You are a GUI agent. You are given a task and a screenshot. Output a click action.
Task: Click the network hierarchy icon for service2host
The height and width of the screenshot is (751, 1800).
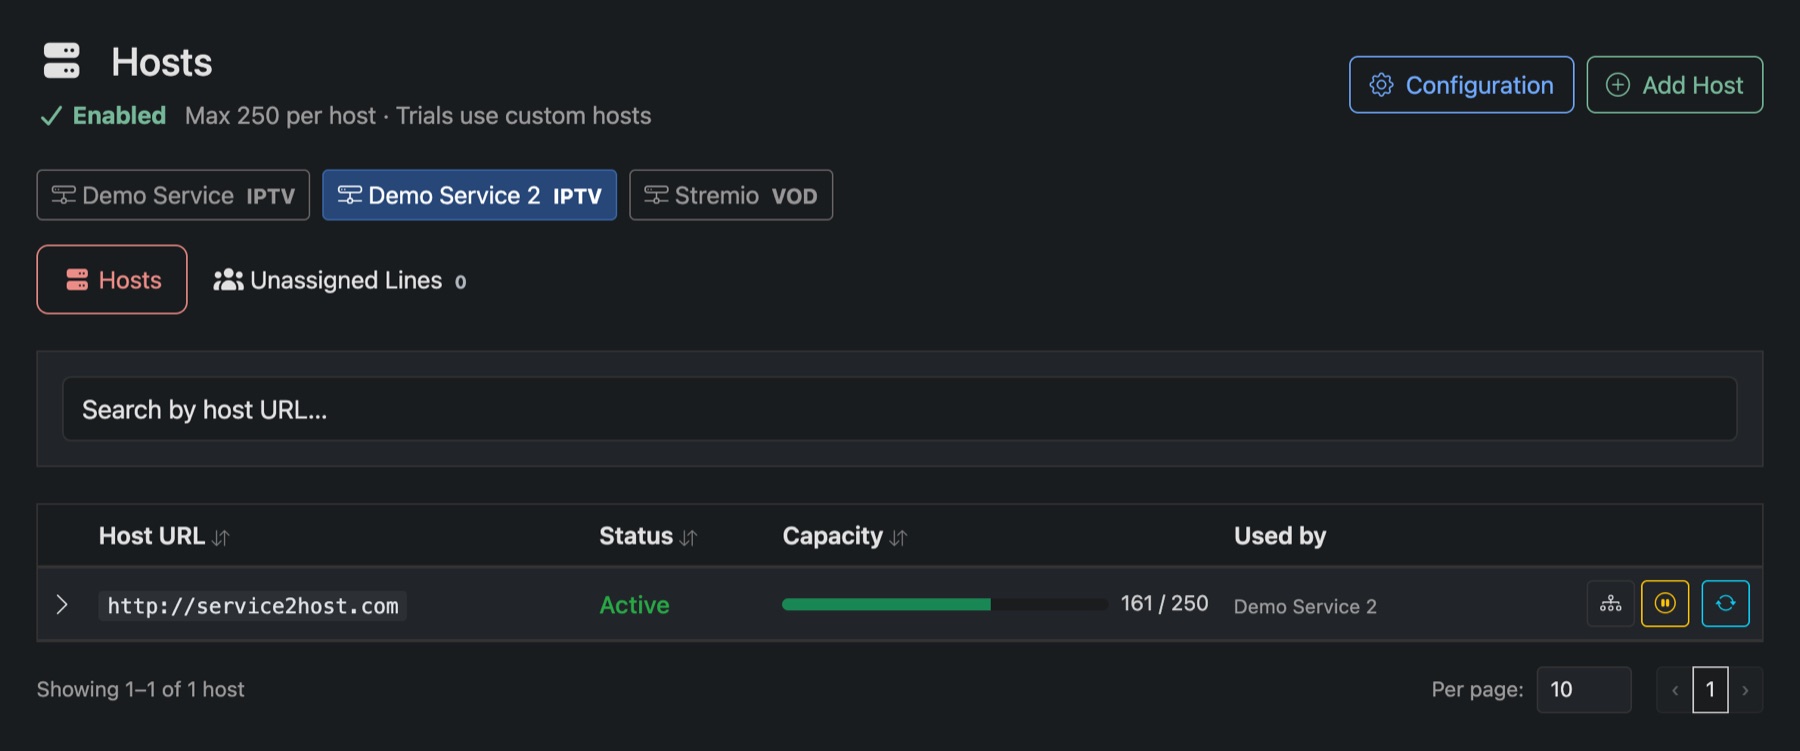[x=1610, y=604]
